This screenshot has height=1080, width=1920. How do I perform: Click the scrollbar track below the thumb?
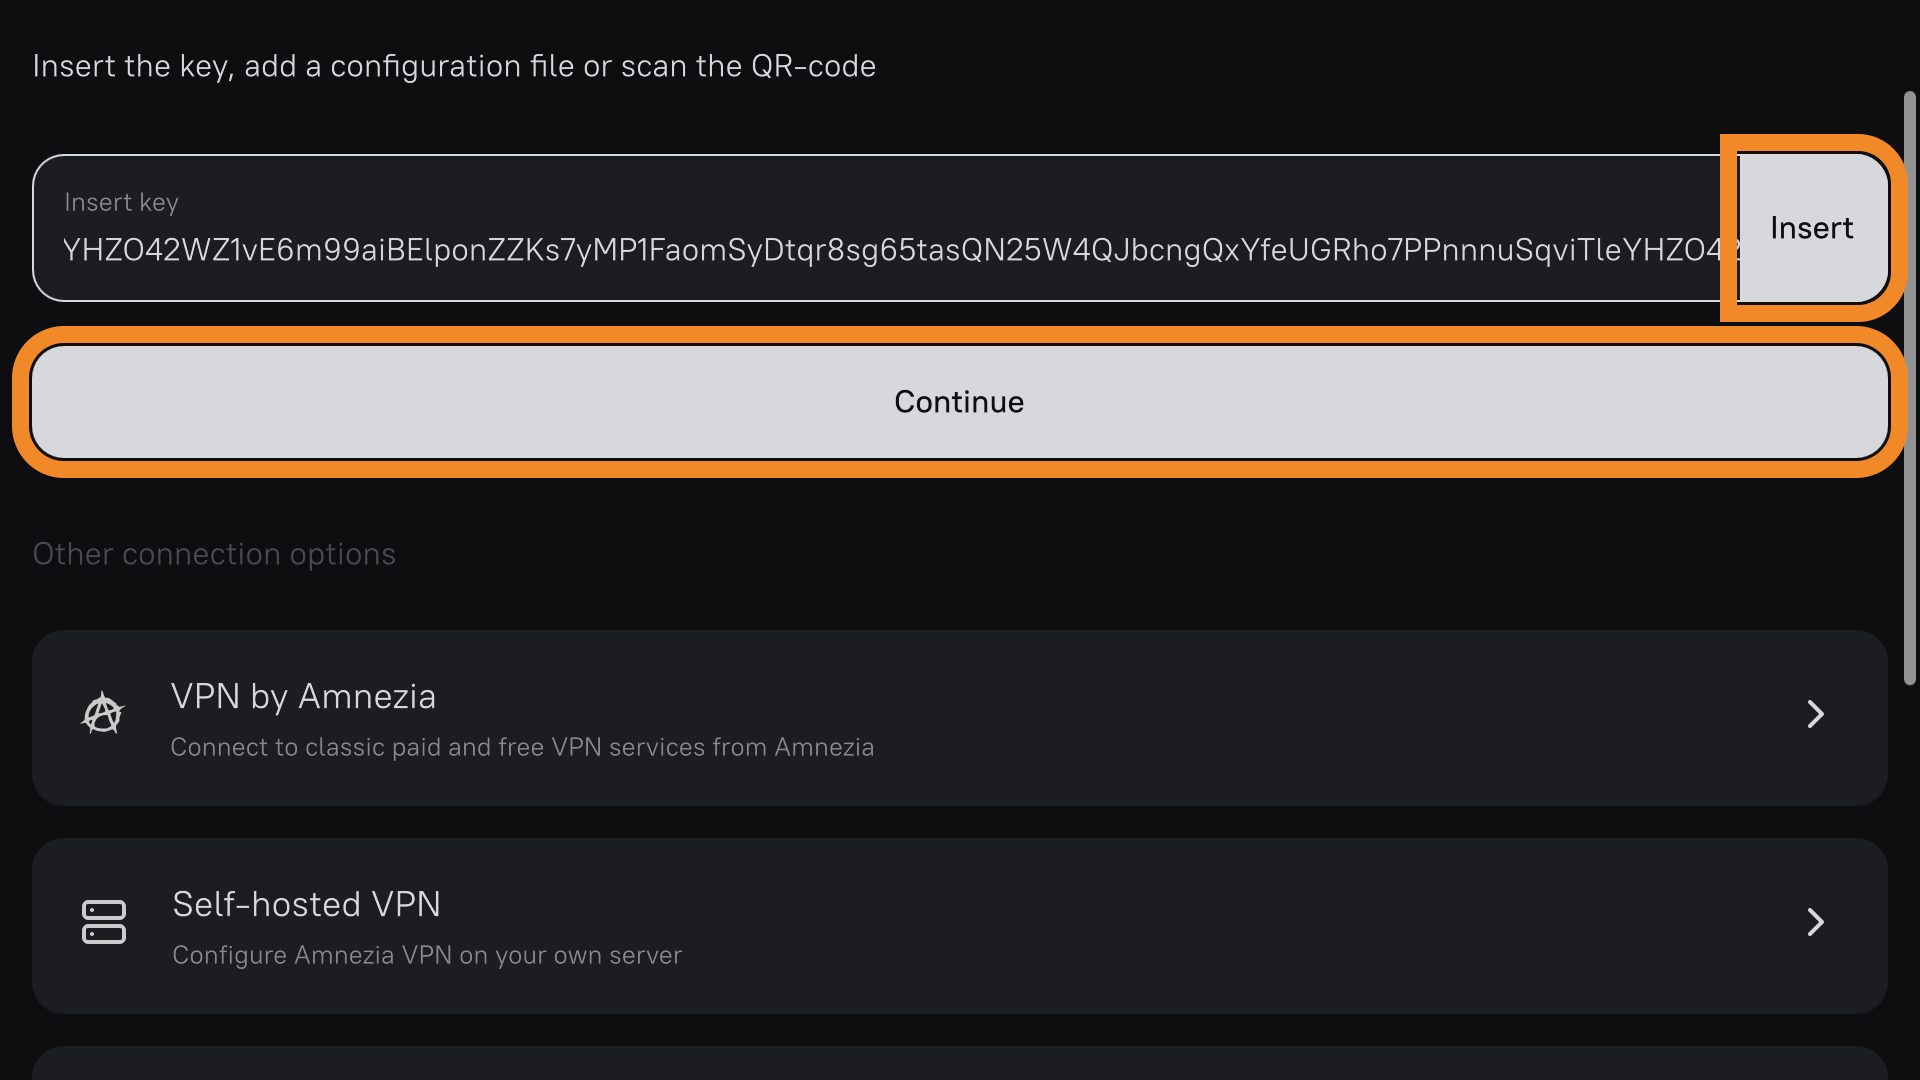(x=1909, y=880)
